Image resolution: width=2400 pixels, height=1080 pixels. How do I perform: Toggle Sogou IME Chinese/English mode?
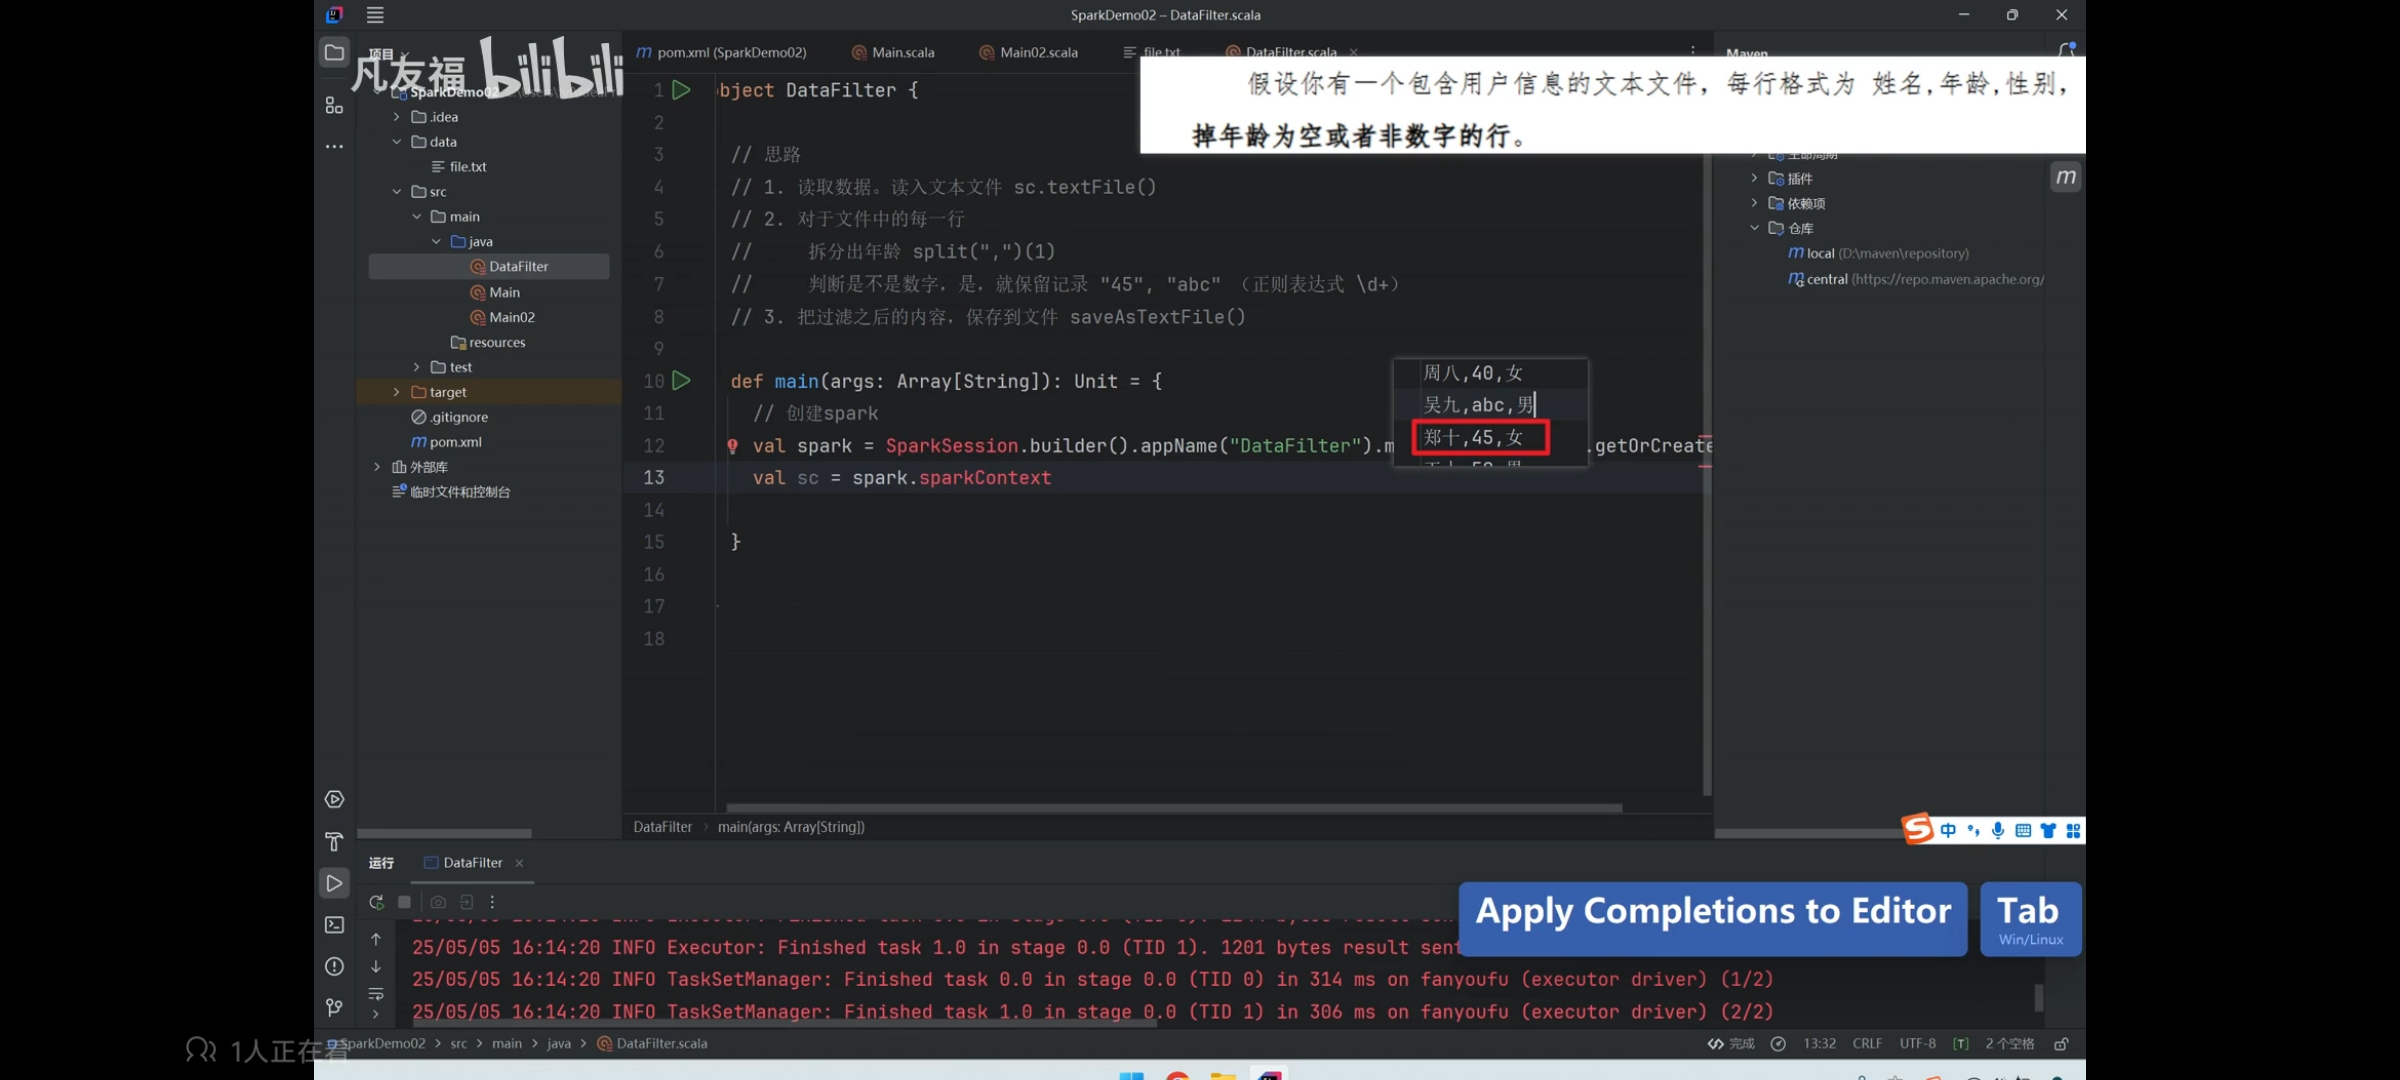tap(1948, 830)
